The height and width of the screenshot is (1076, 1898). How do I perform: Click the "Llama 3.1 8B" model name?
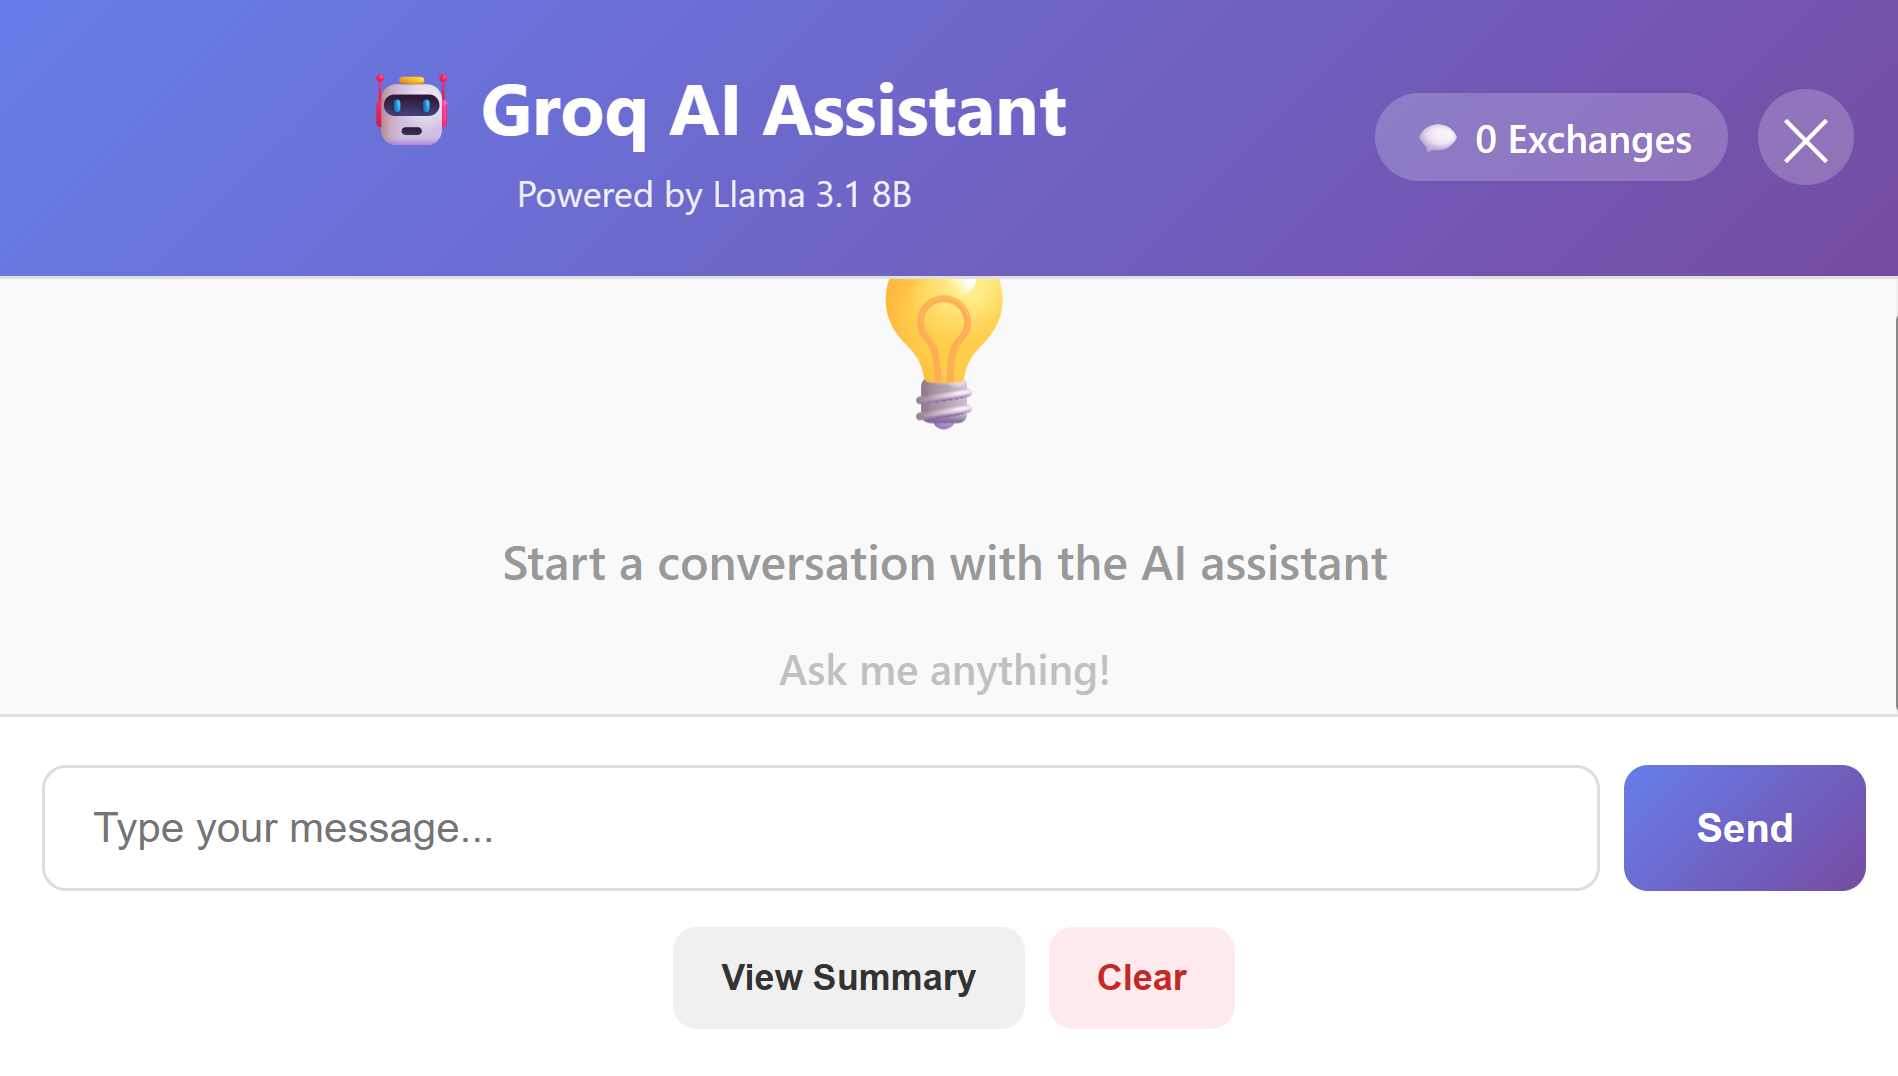[812, 195]
